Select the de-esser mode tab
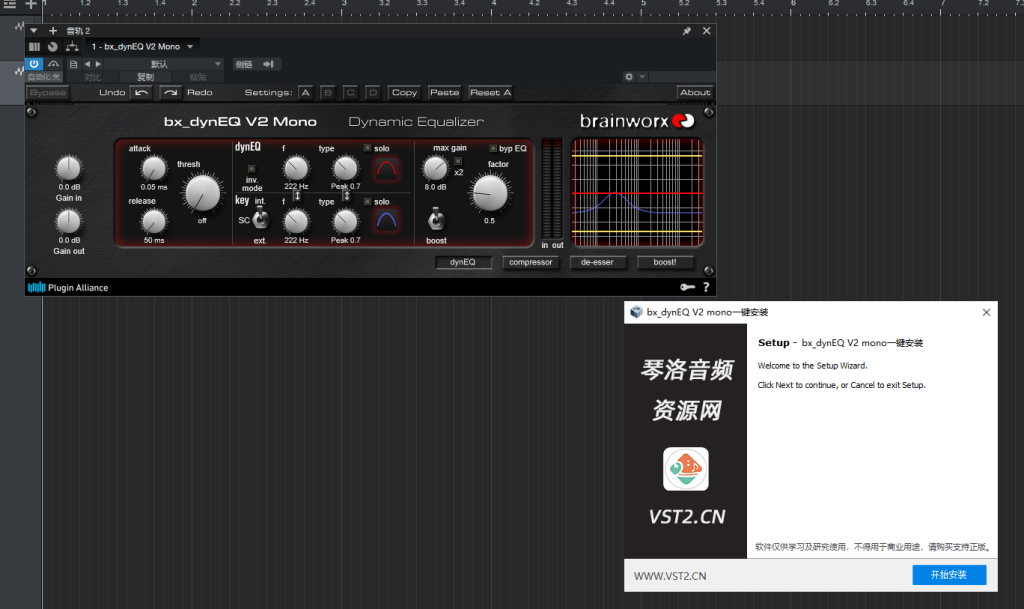Image resolution: width=1024 pixels, height=609 pixels. tap(598, 263)
